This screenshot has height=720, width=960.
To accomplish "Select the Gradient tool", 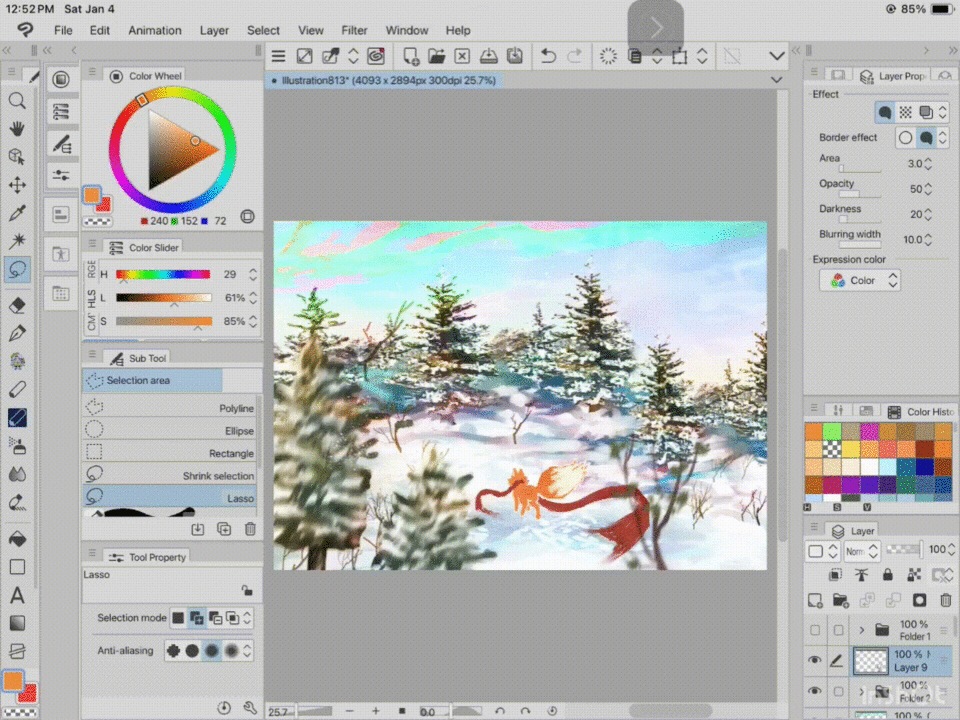I will click(x=17, y=623).
